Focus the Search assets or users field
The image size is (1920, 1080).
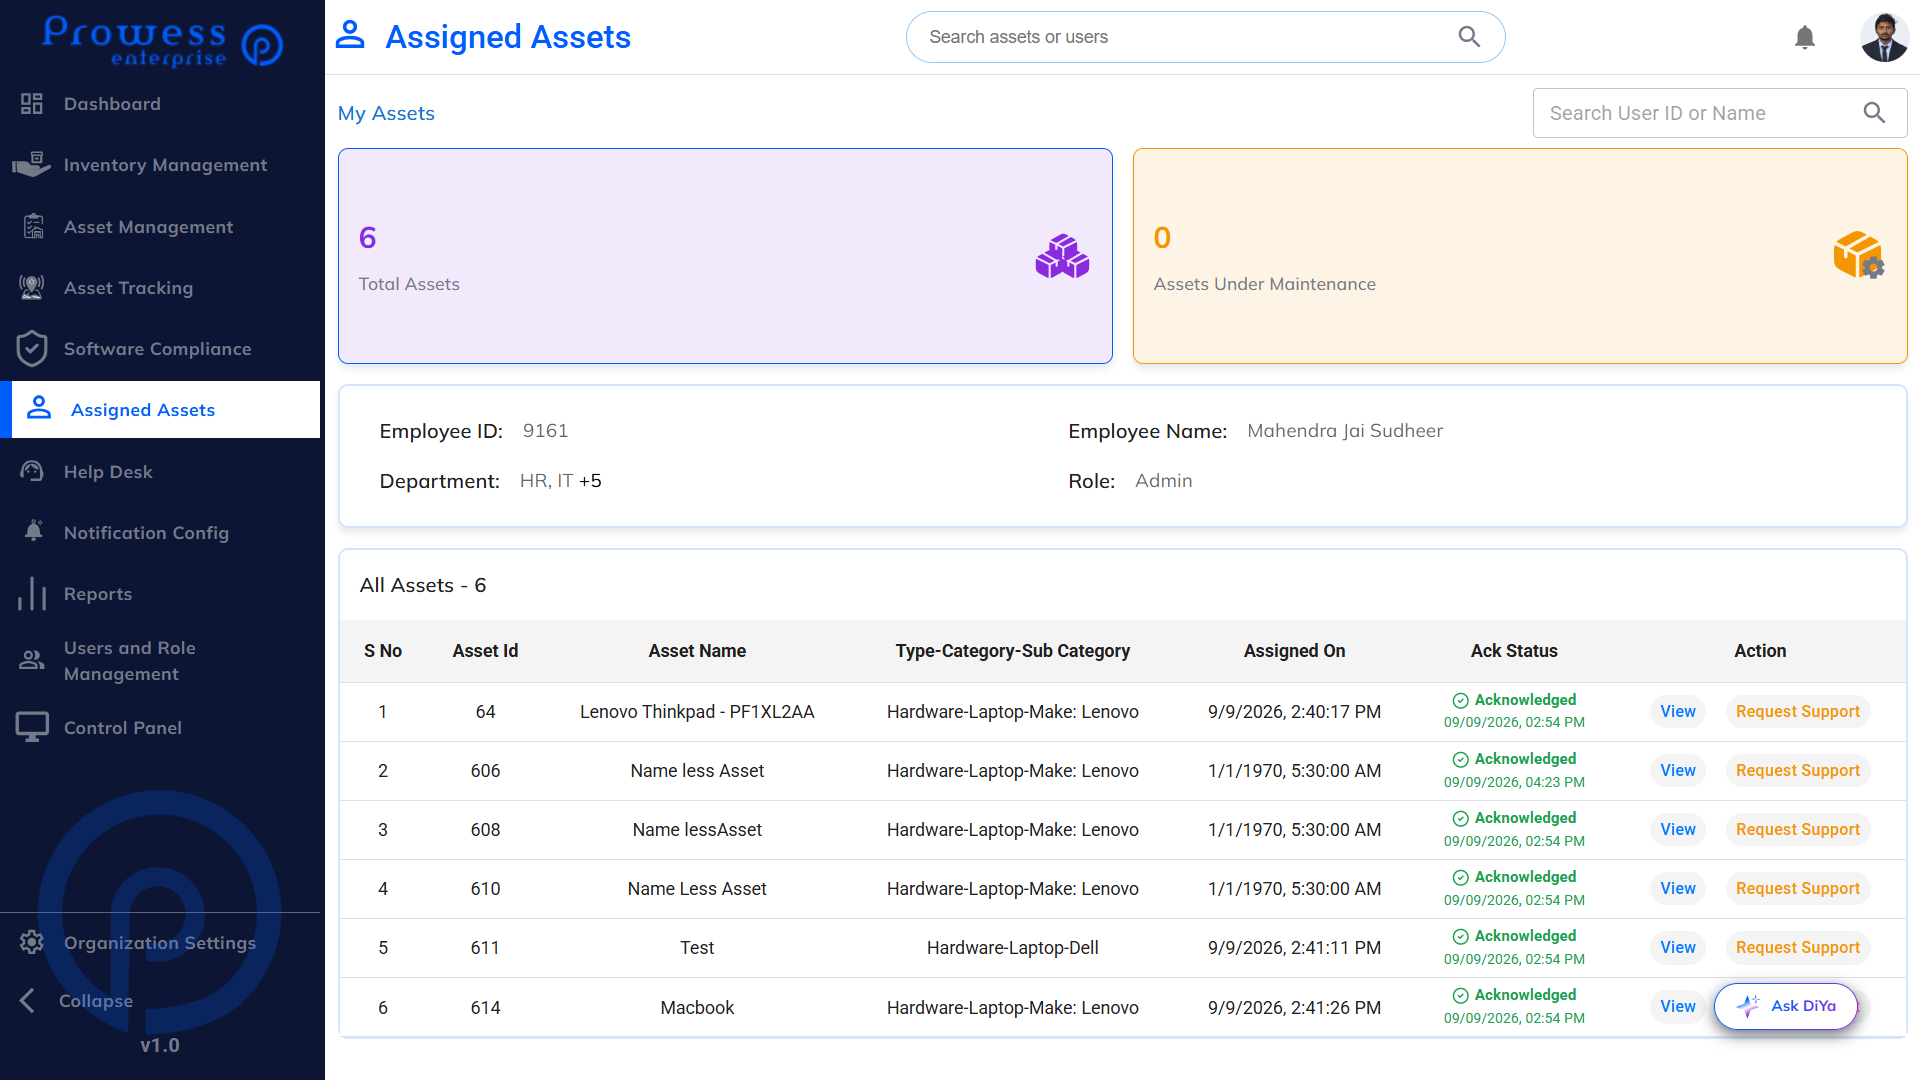coord(1205,37)
